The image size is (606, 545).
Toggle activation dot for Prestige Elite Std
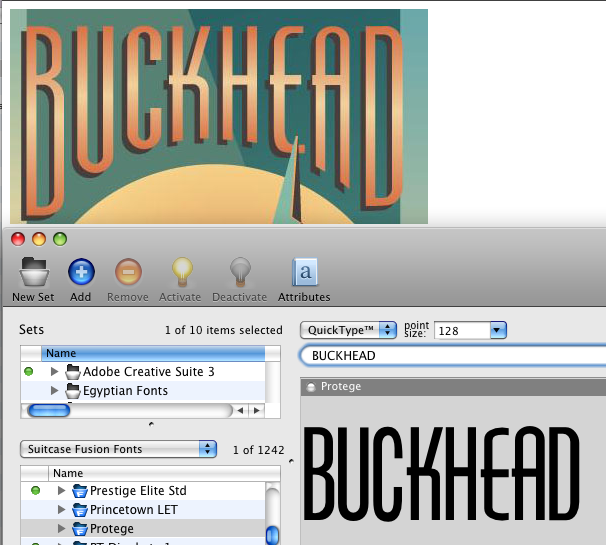pos(36,491)
